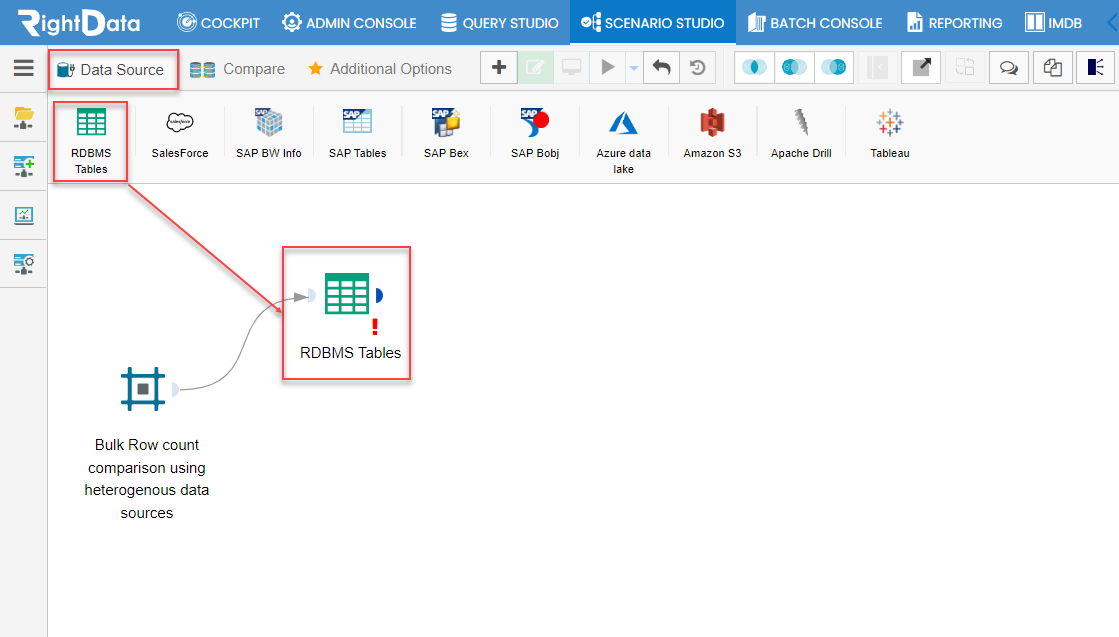Open the REPORTING menu
This screenshot has height=637, width=1119.
pyautogui.click(x=954, y=23)
